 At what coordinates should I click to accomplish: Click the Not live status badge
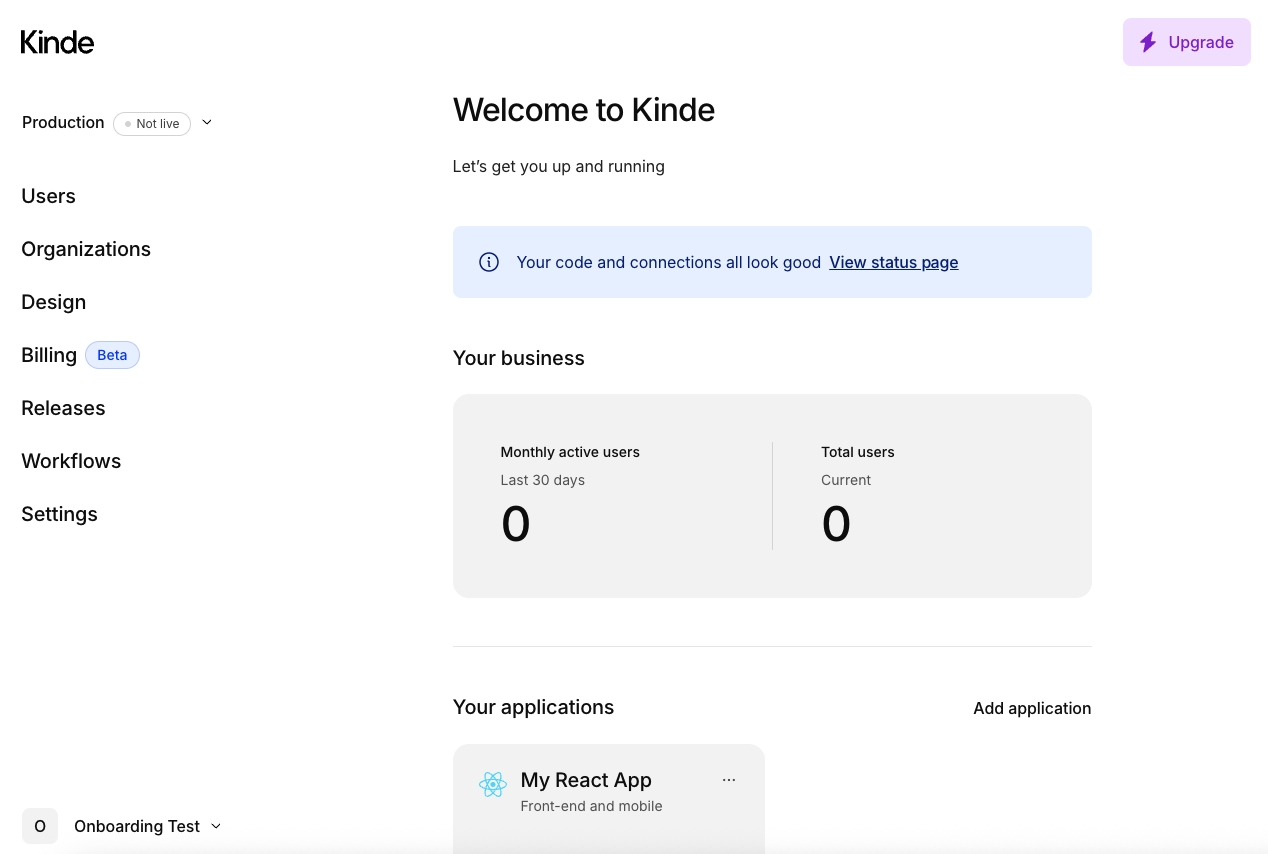pos(152,124)
